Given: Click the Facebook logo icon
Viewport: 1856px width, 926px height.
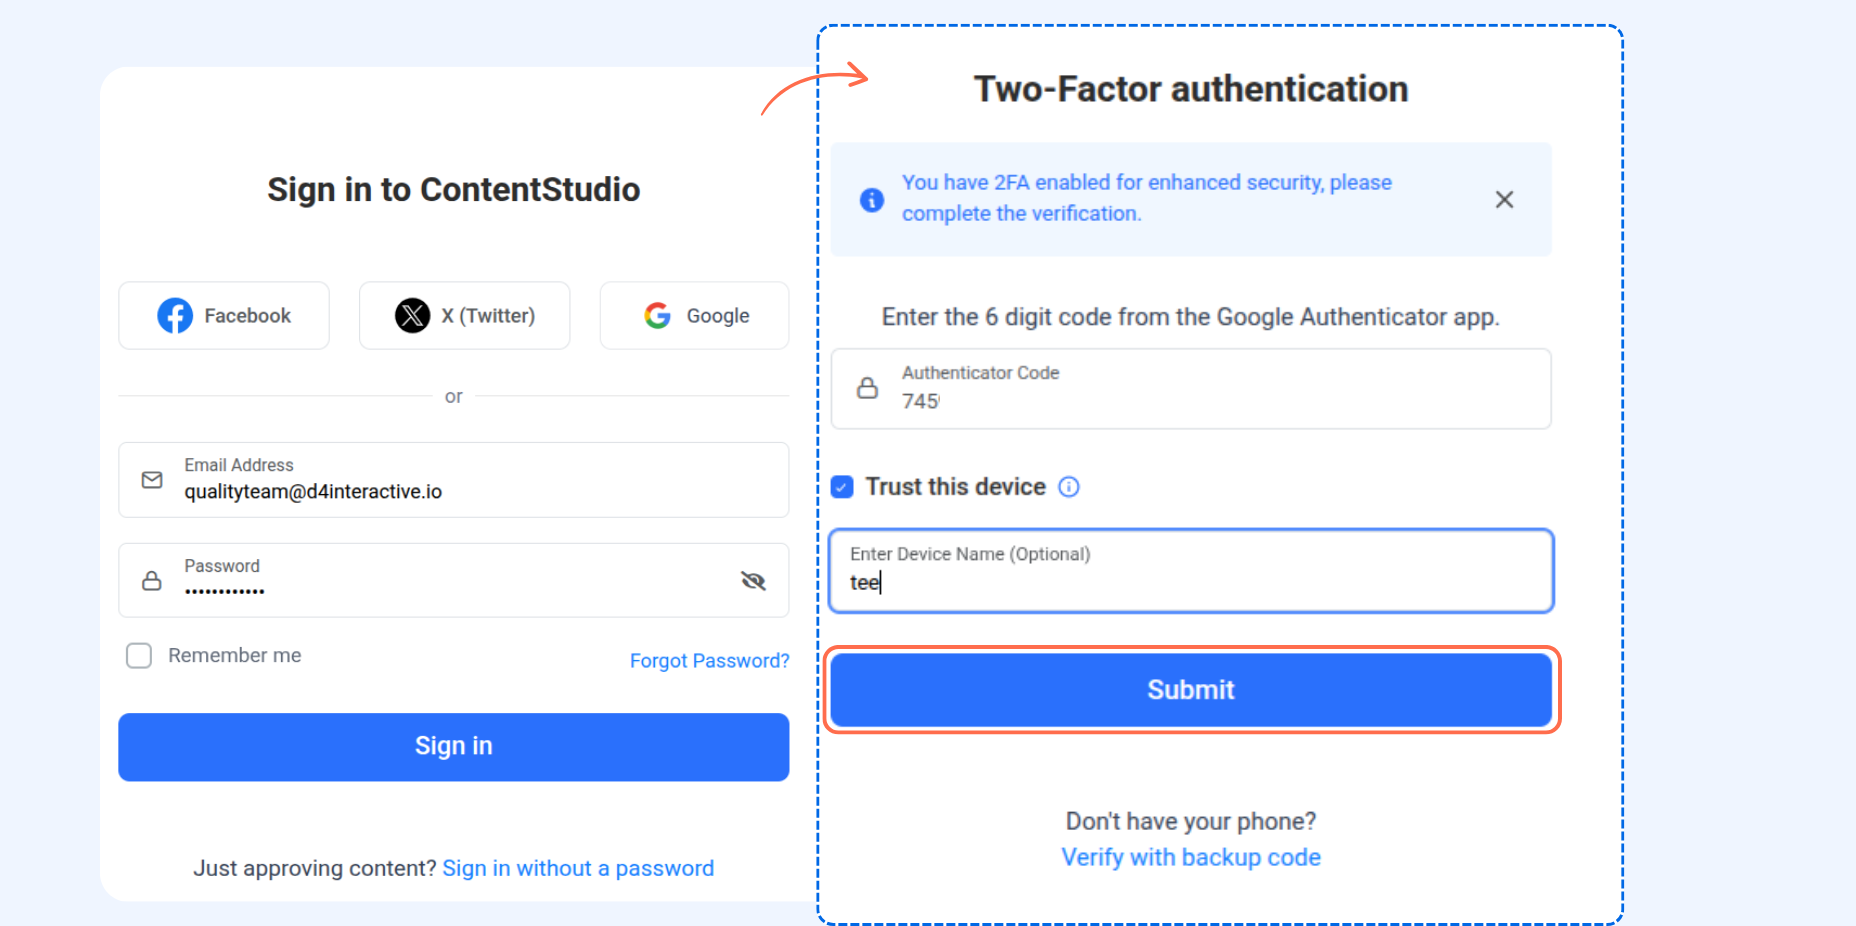Looking at the screenshot, I should point(175,316).
